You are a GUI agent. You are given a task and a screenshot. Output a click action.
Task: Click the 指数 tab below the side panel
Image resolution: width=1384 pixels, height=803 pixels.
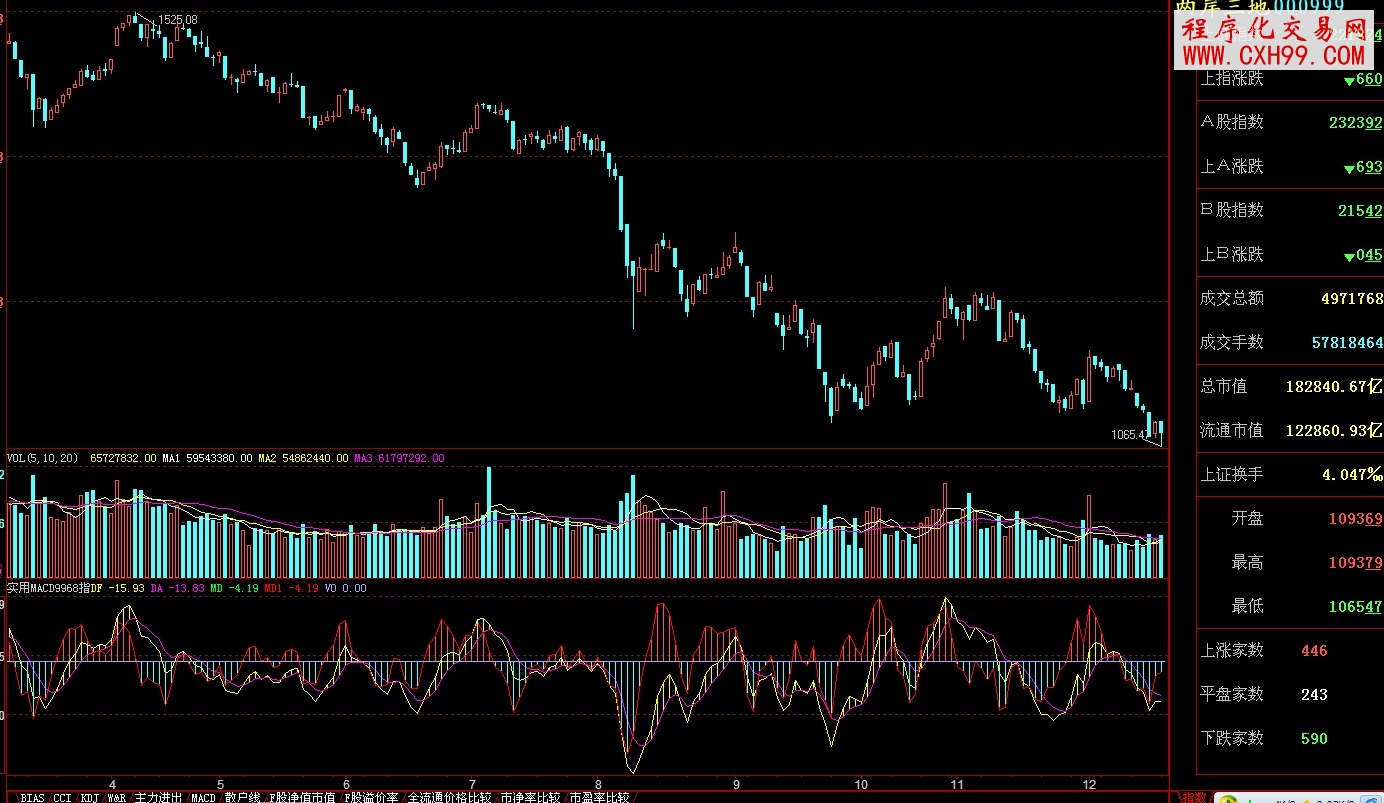pos(1194,797)
